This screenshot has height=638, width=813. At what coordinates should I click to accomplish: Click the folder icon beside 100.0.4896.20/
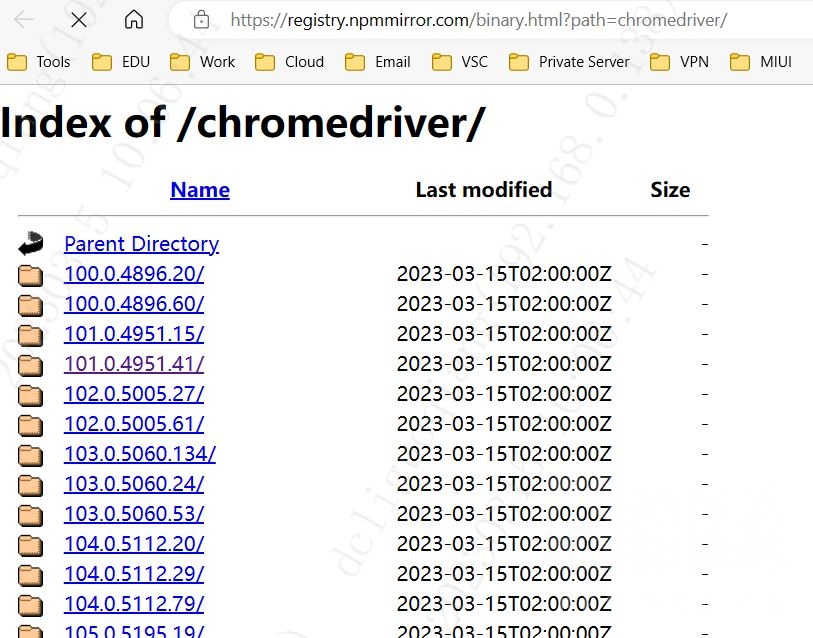(x=30, y=274)
